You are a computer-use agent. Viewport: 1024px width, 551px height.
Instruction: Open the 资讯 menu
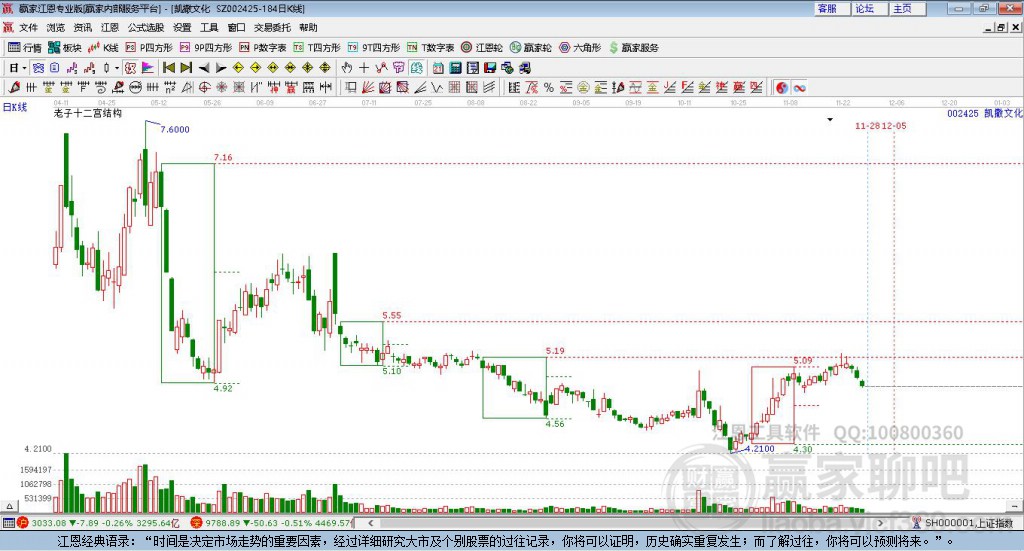coord(83,27)
